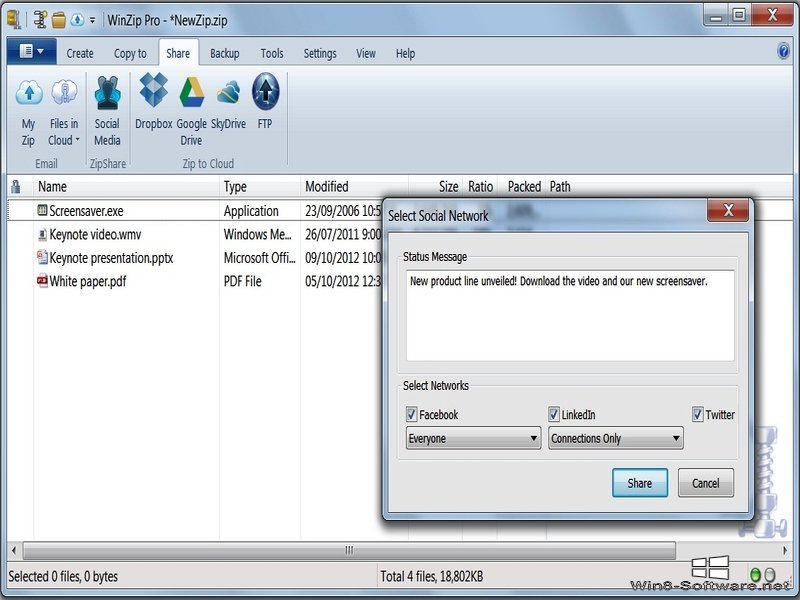Click the My Zip email icon
This screenshot has height=600, width=800.
29,110
